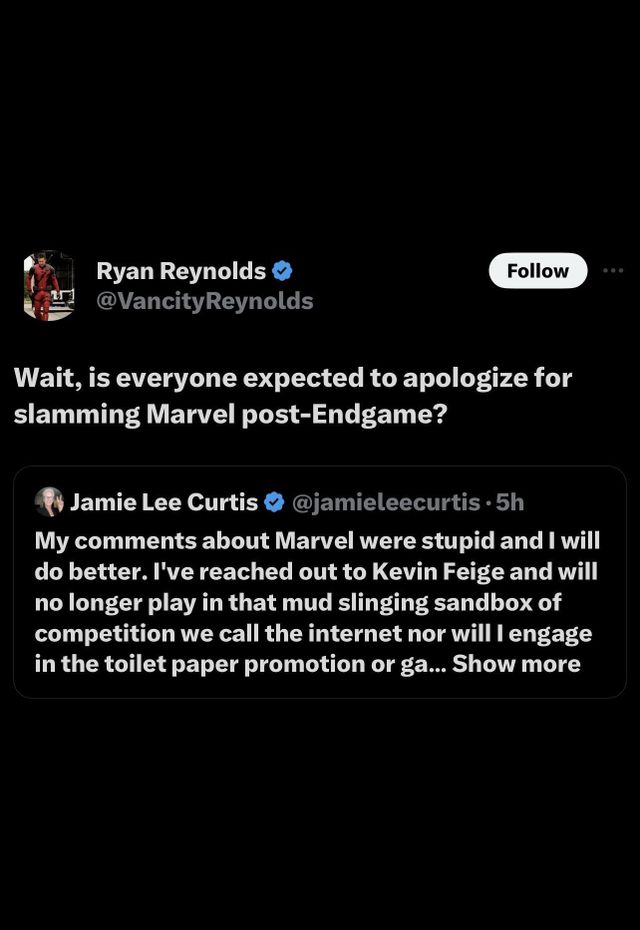Open Jamie Lee Curtis's small profile avatar
Screen dimensions: 640x930
tap(49, 502)
